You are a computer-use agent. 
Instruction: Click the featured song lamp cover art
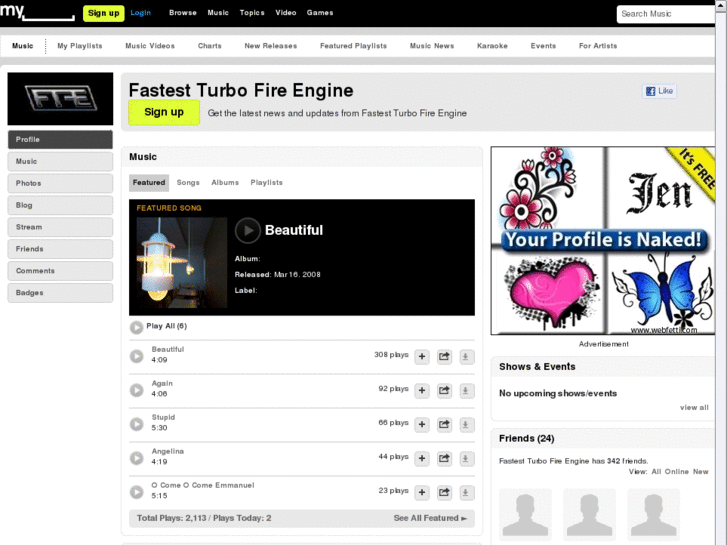pos(182,262)
